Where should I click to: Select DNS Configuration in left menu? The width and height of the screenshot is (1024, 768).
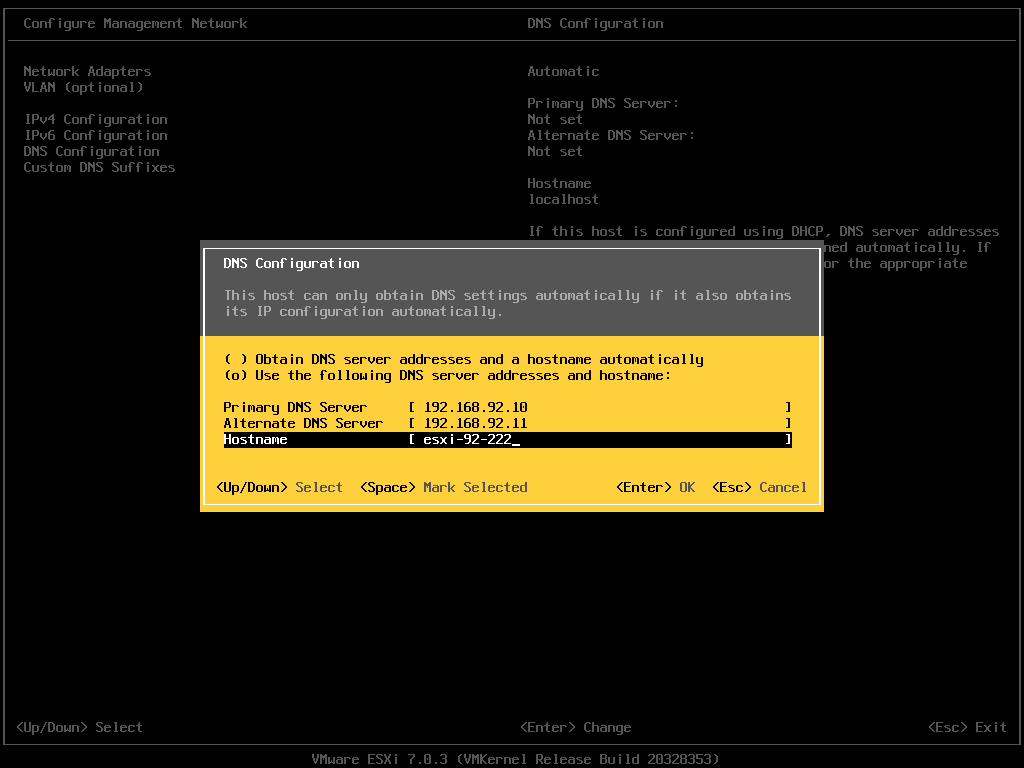[x=91, y=151]
